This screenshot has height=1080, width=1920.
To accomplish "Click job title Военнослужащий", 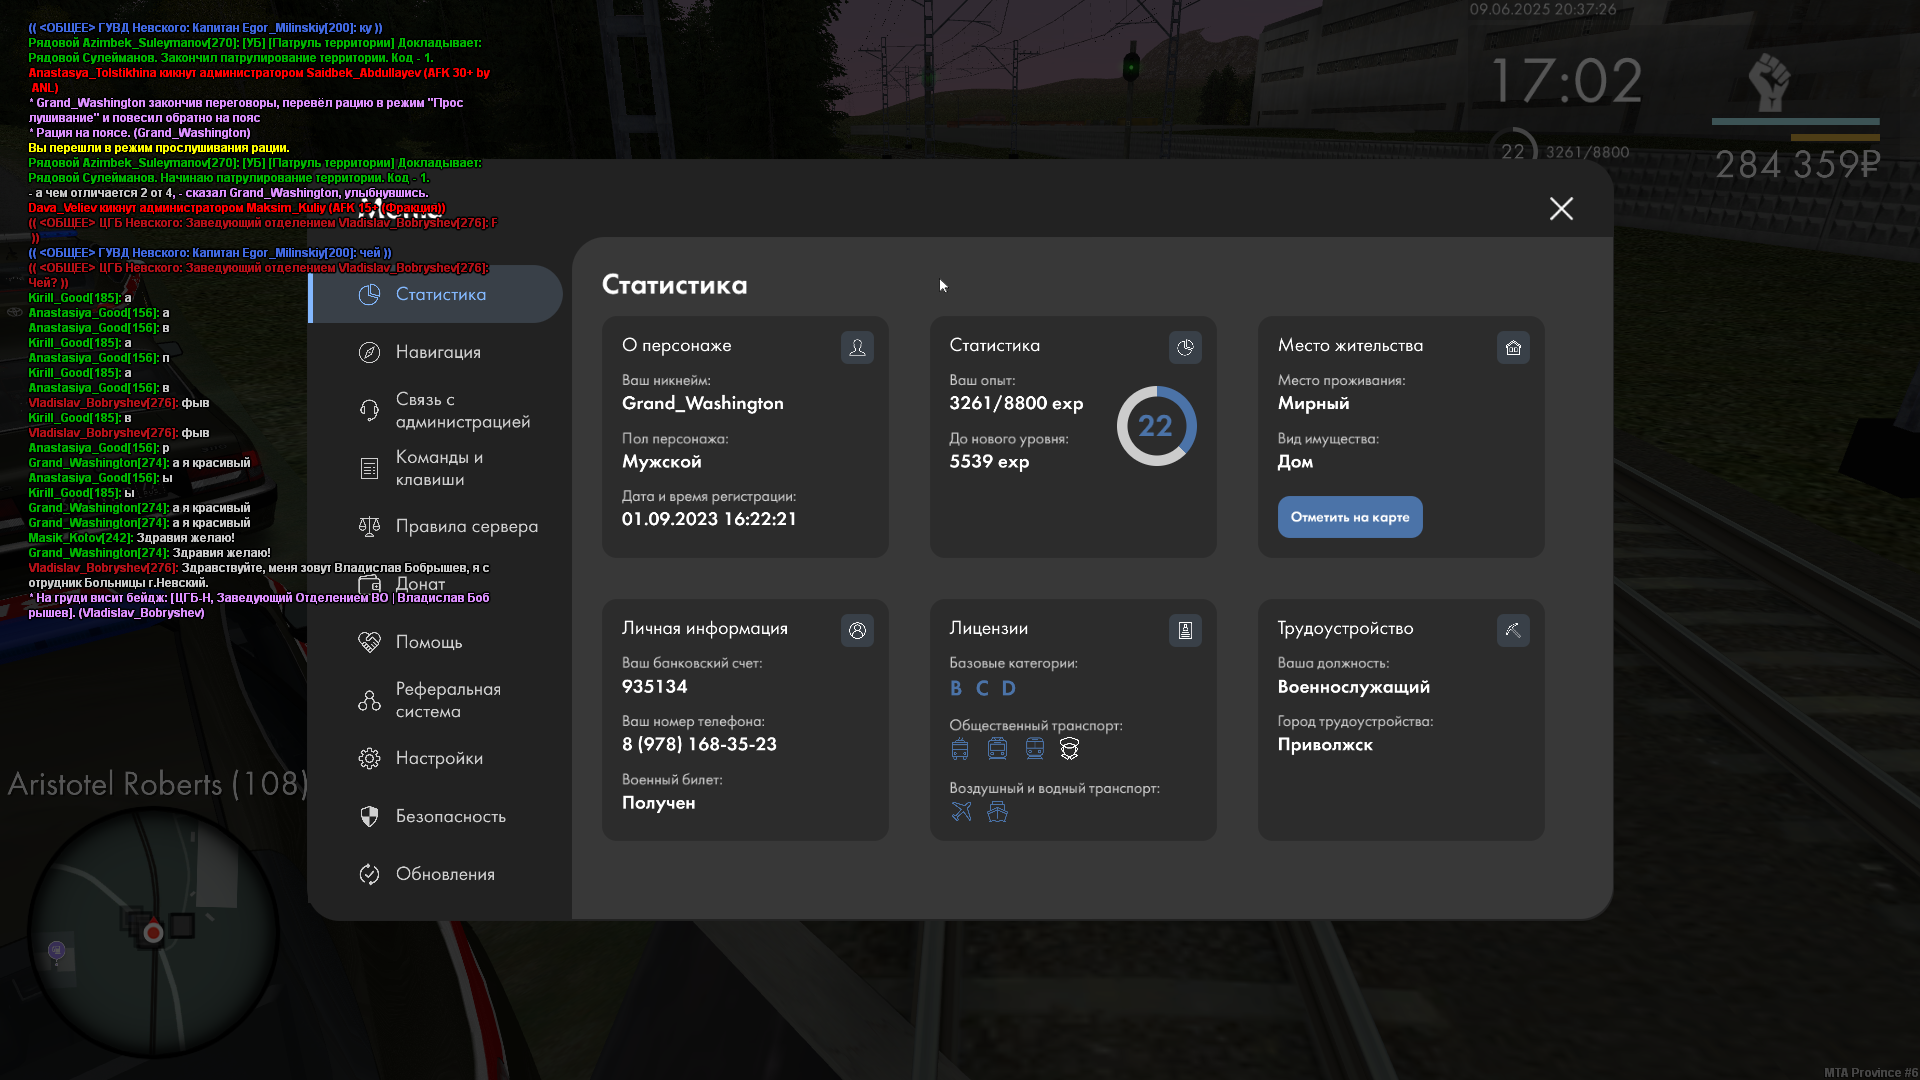I will pyautogui.click(x=1353, y=687).
